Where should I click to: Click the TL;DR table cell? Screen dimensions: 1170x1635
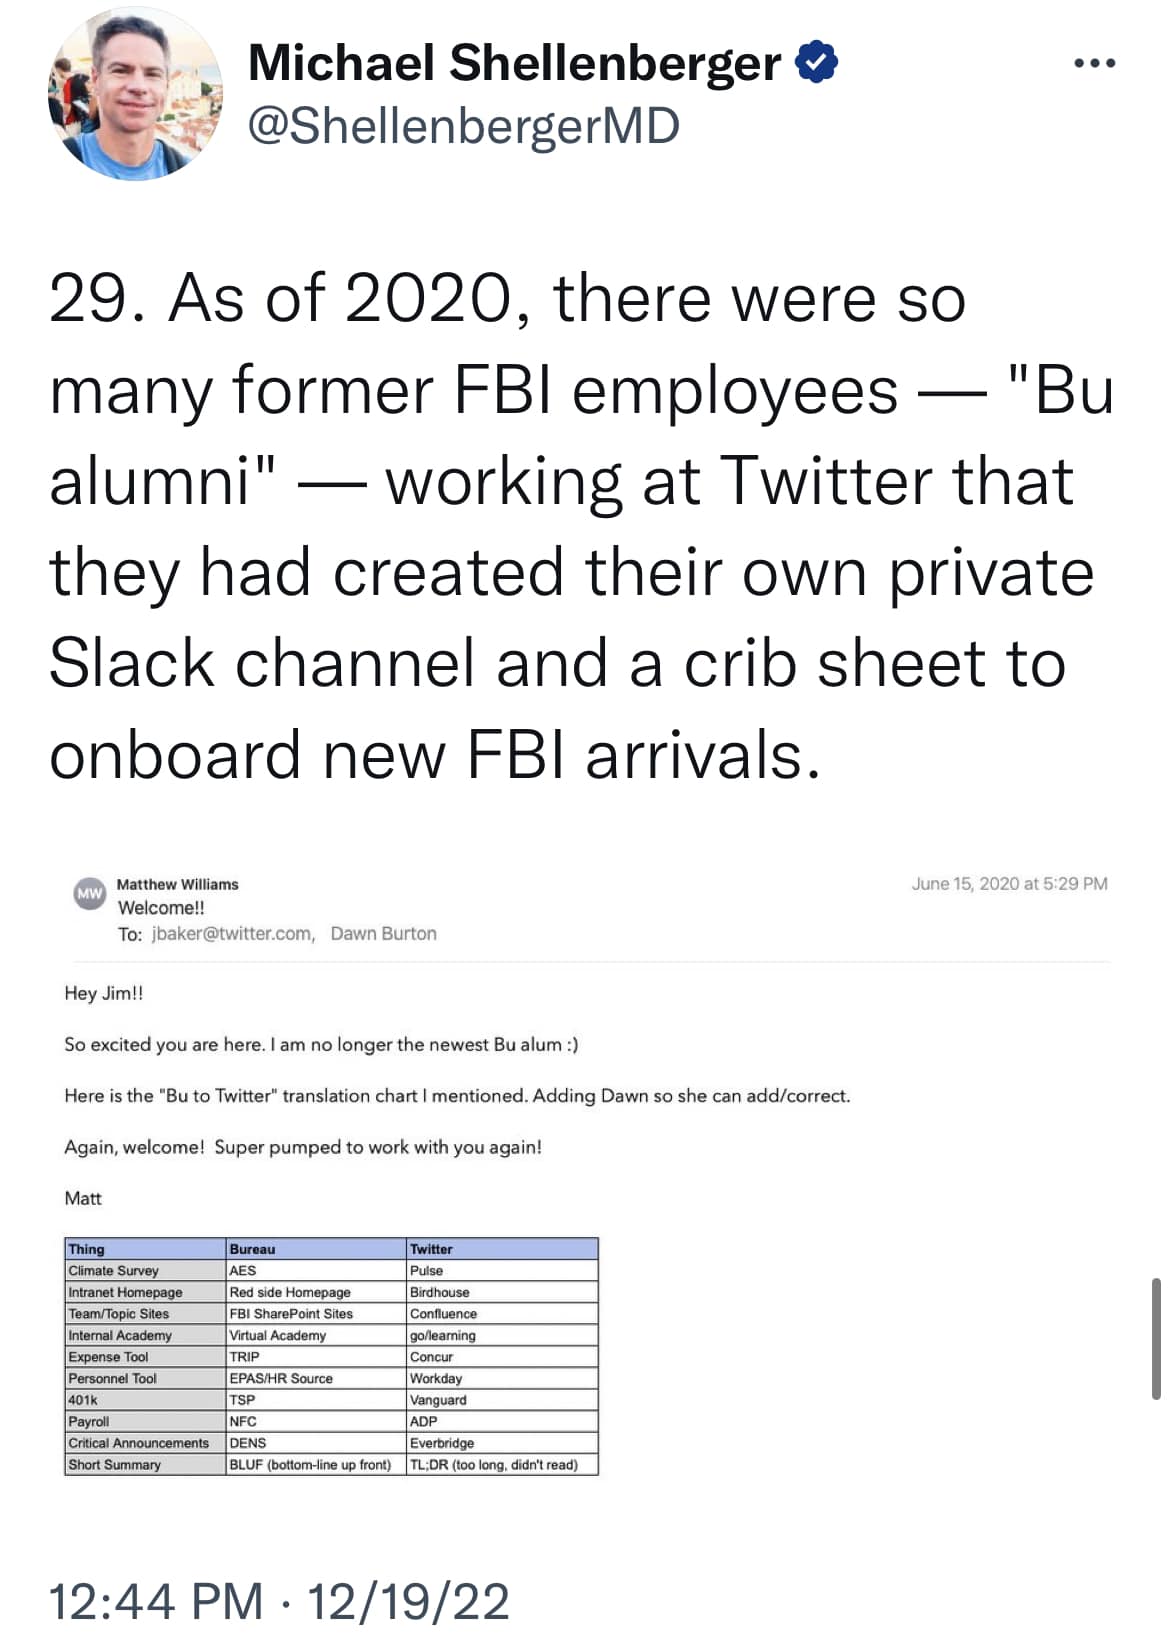[502, 1465]
